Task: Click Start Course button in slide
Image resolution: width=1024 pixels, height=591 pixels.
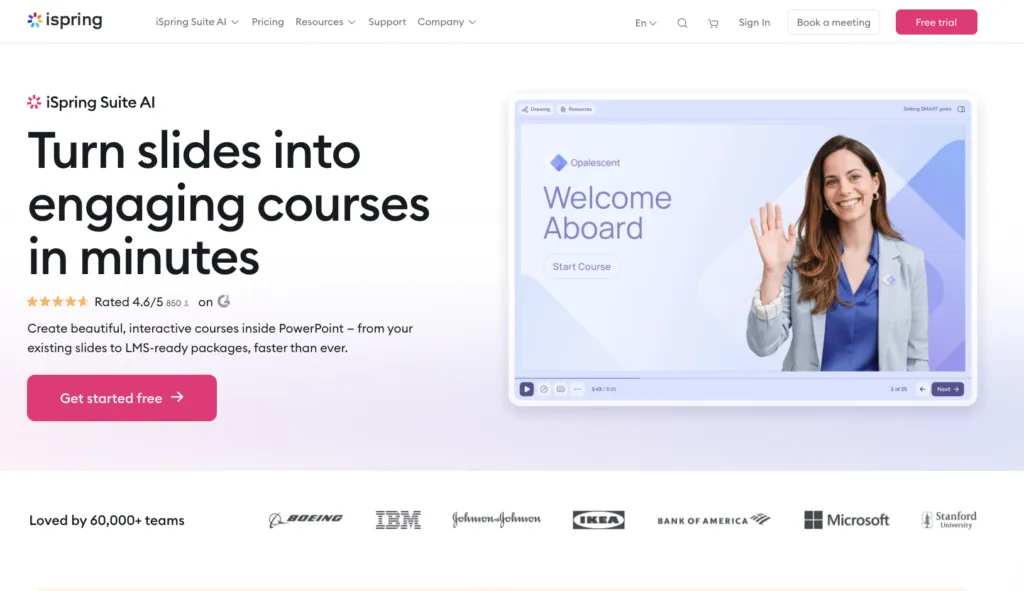Action: [581, 266]
